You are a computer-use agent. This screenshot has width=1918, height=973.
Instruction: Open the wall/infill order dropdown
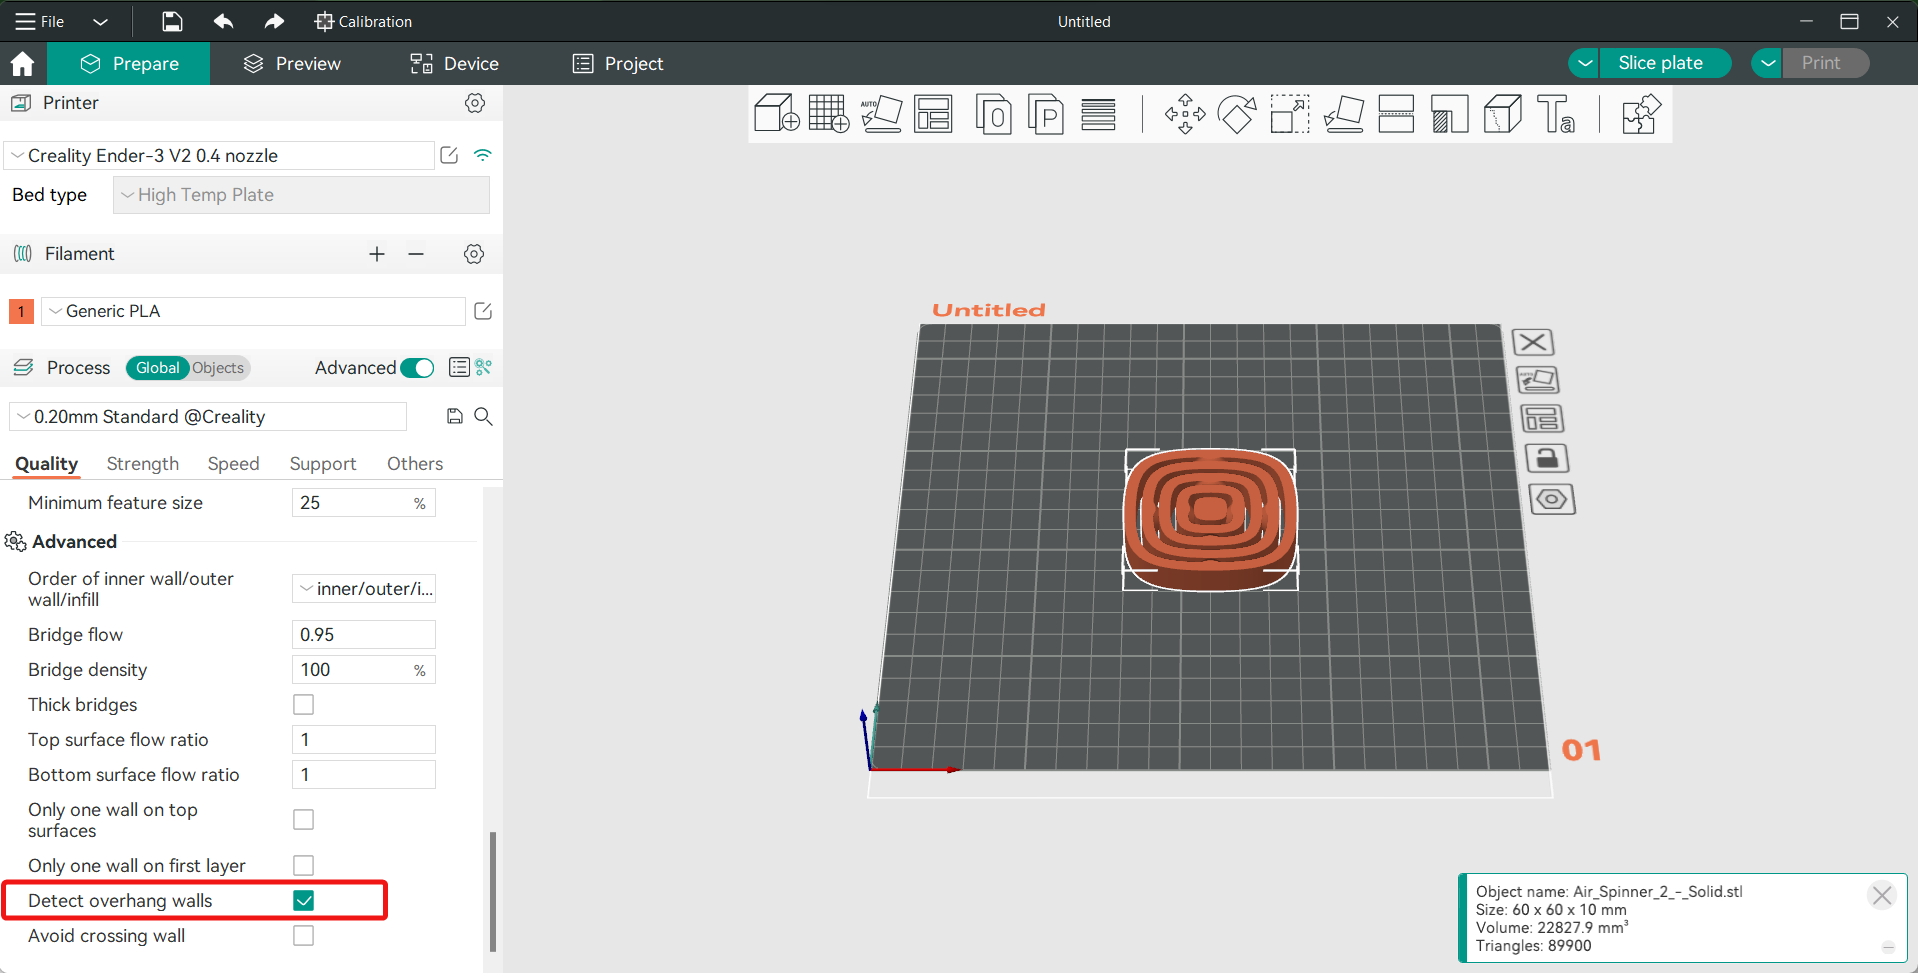(364, 589)
